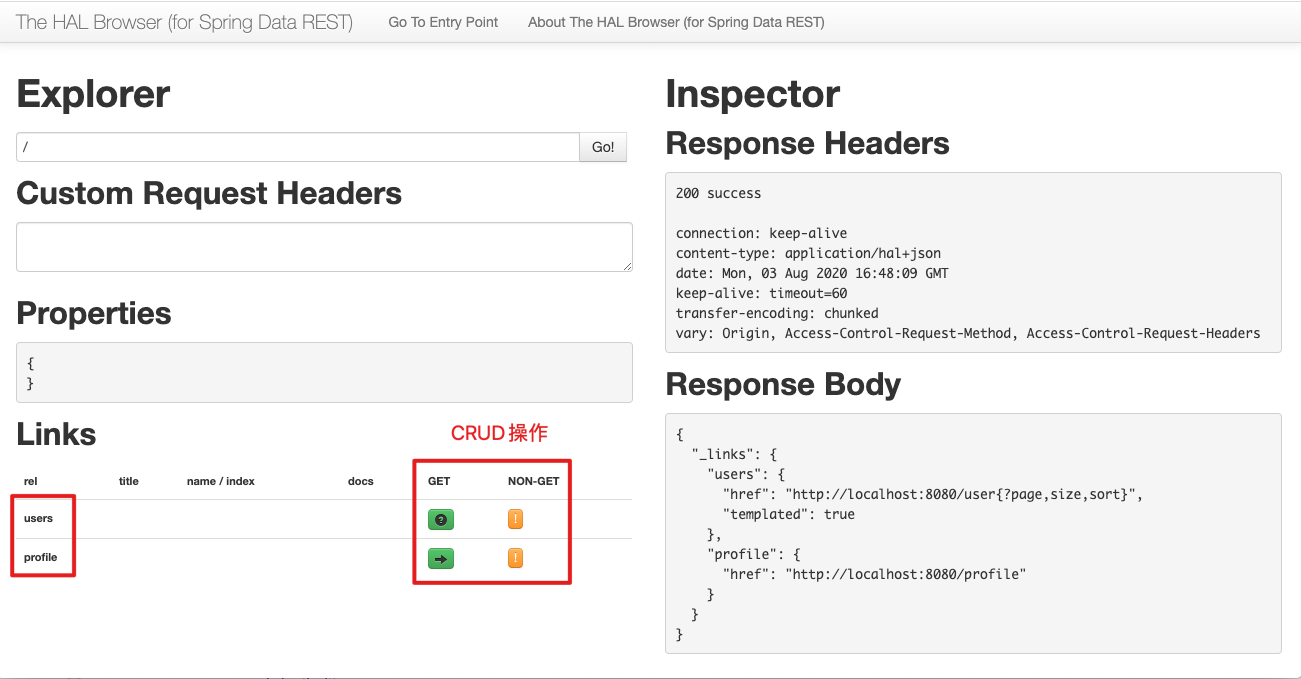1301x679 pixels.
Task: Open the orange NON-GET icon for profile
Action: [514, 558]
